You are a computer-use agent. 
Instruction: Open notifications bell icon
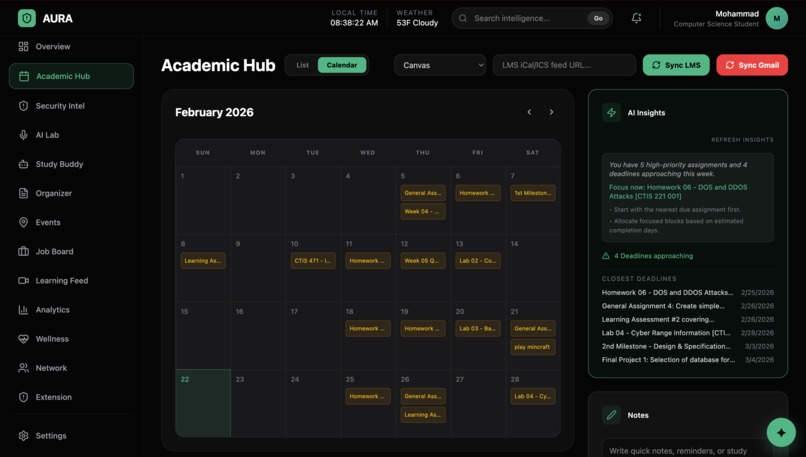point(636,19)
